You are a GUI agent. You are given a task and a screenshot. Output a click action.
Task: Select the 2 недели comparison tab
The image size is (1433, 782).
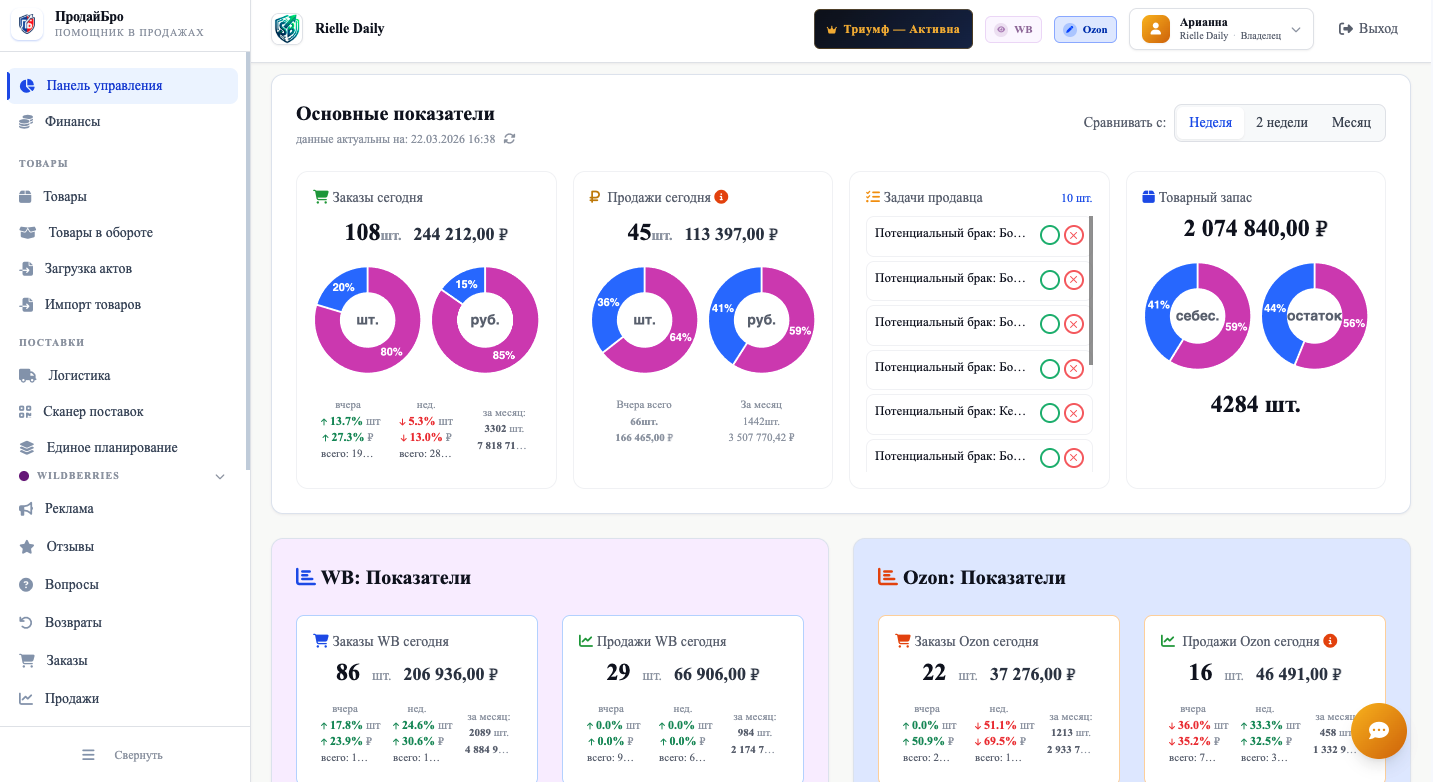(x=1281, y=123)
